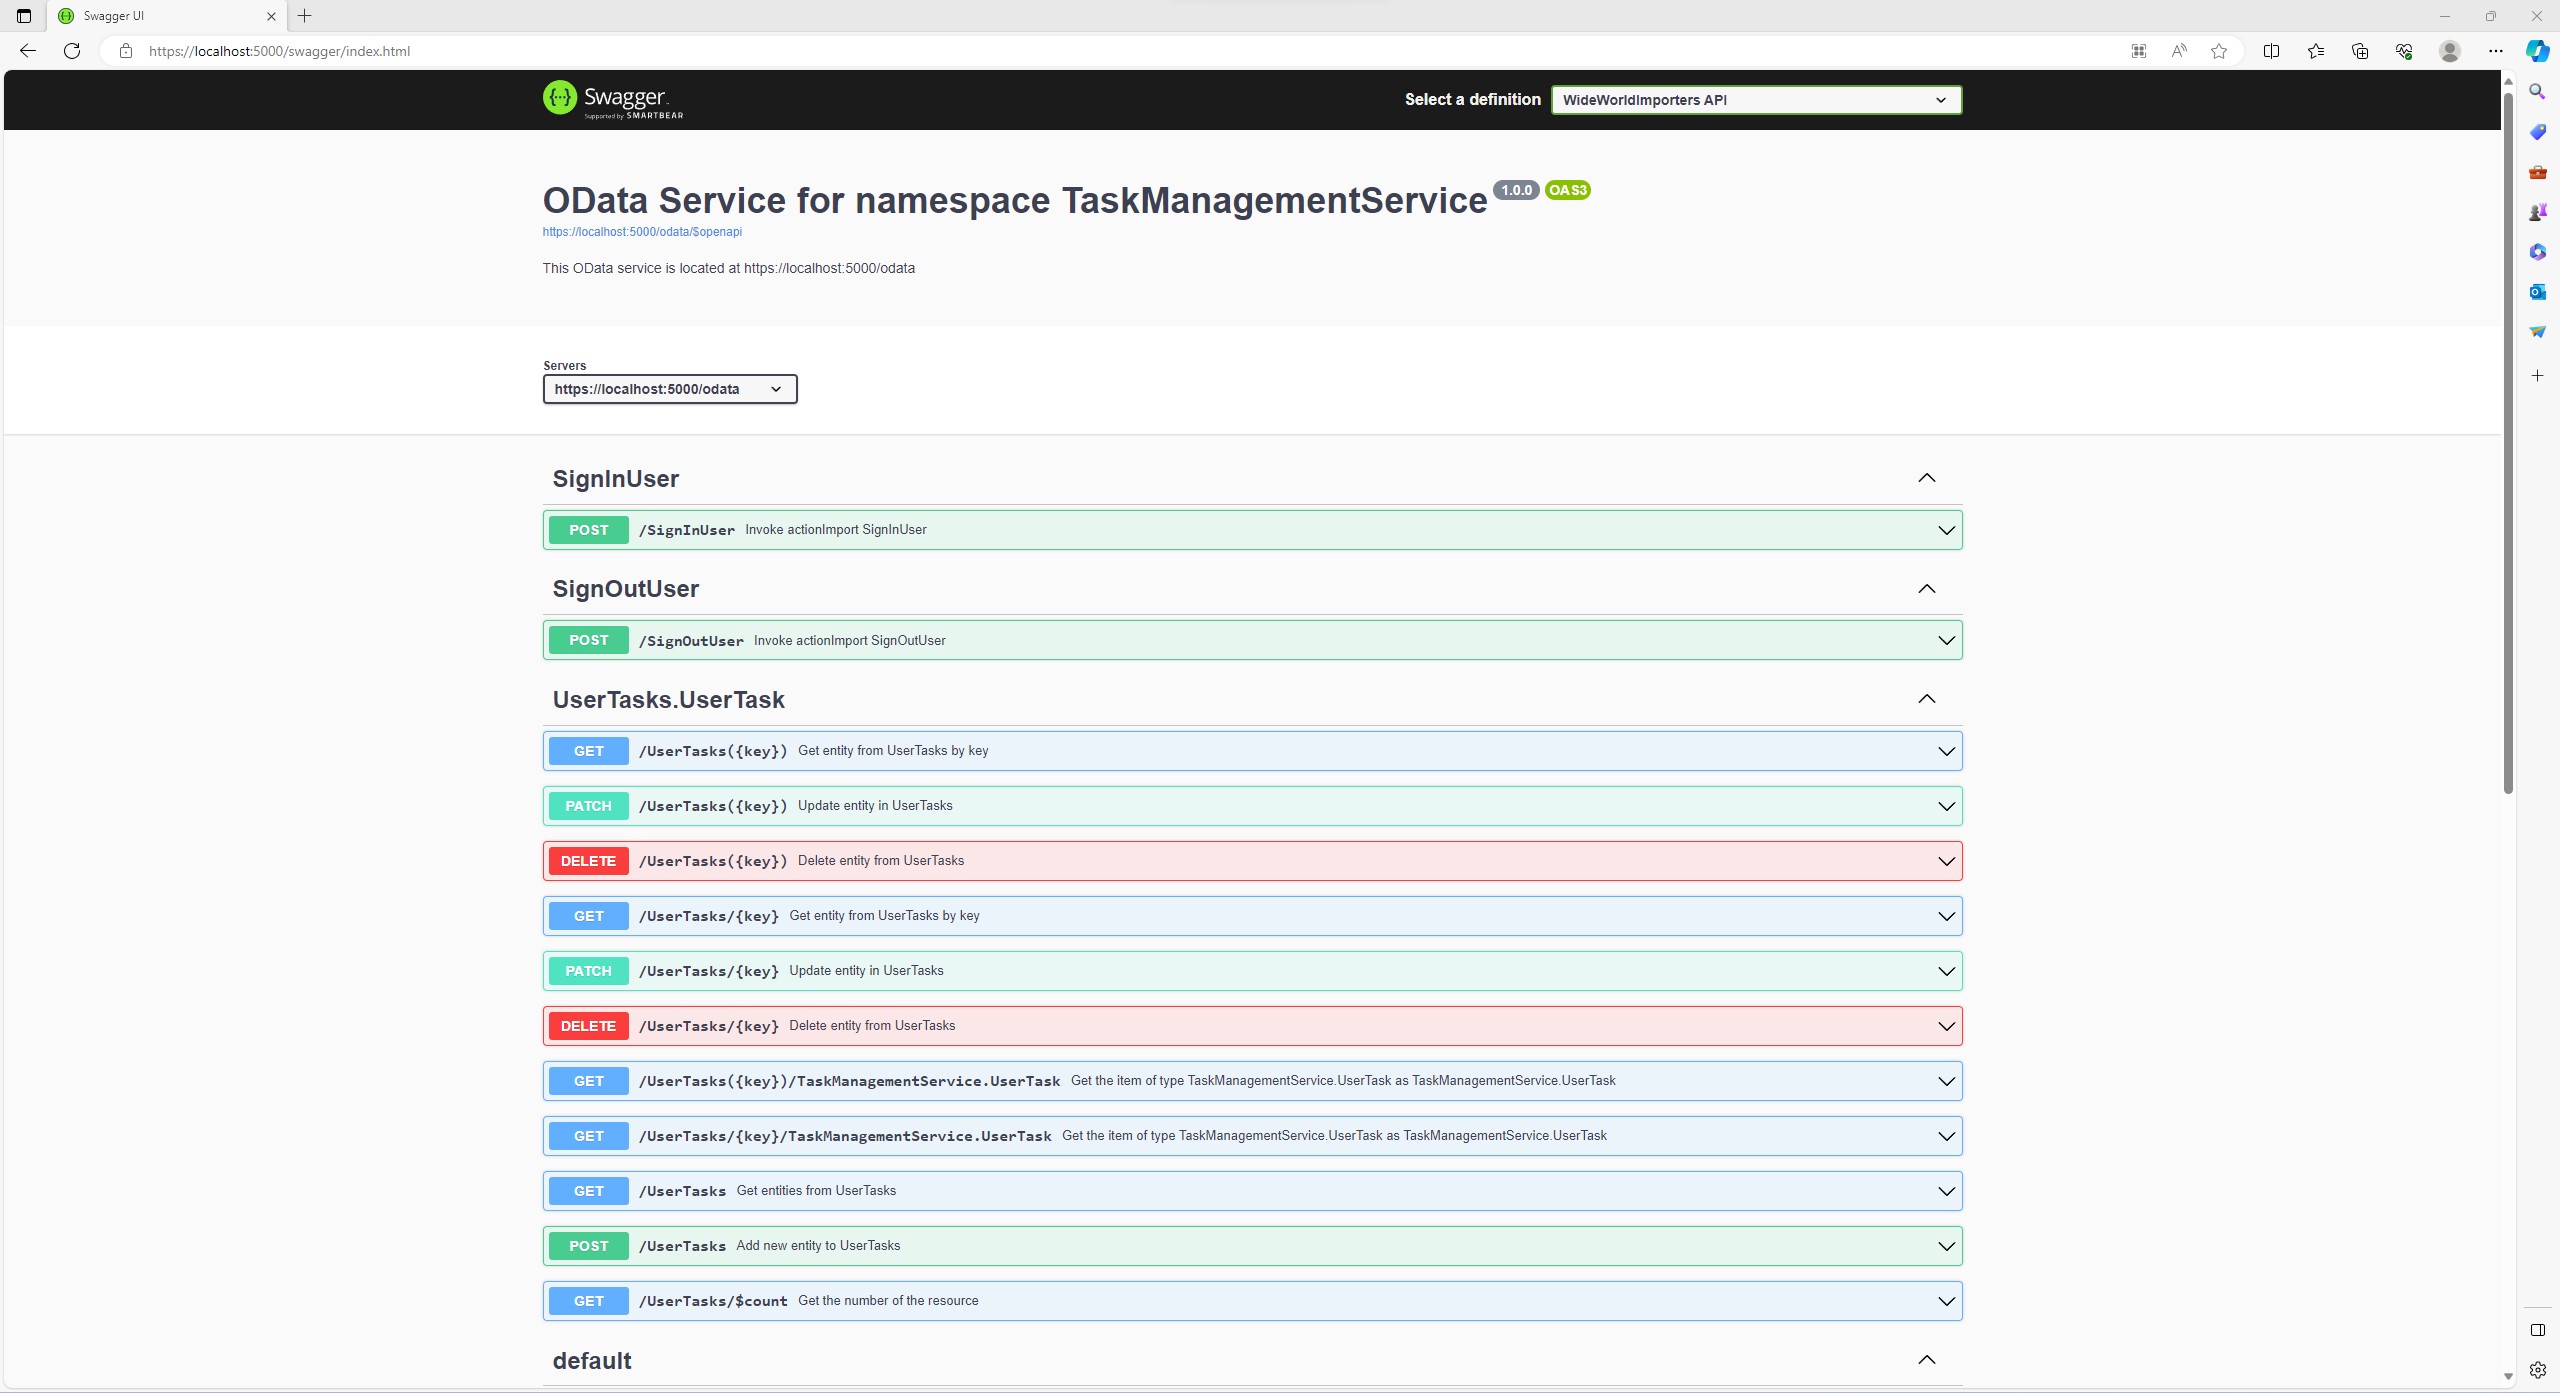
Task: Add a sidebar app with plus icon
Action: pyautogui.click(x=2537, y=376)
